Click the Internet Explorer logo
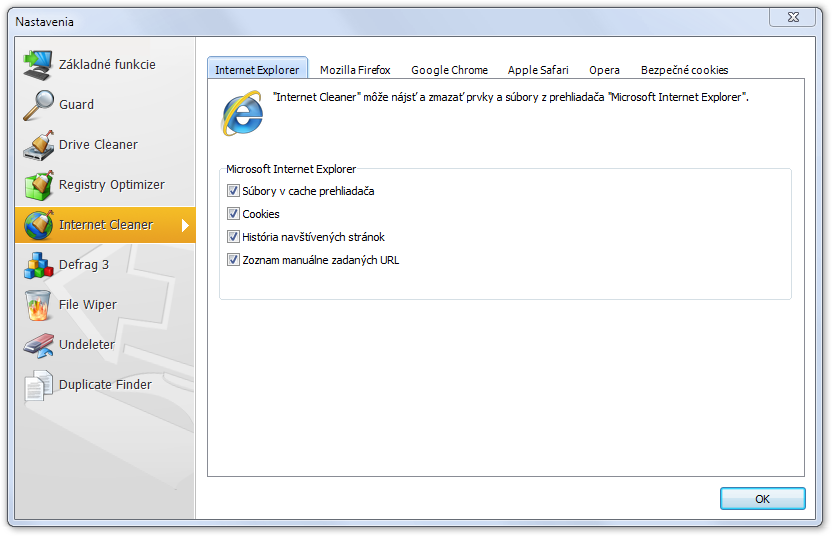This screenshot has width=832, height=536. pyautogui.click(x=242, y=113)
